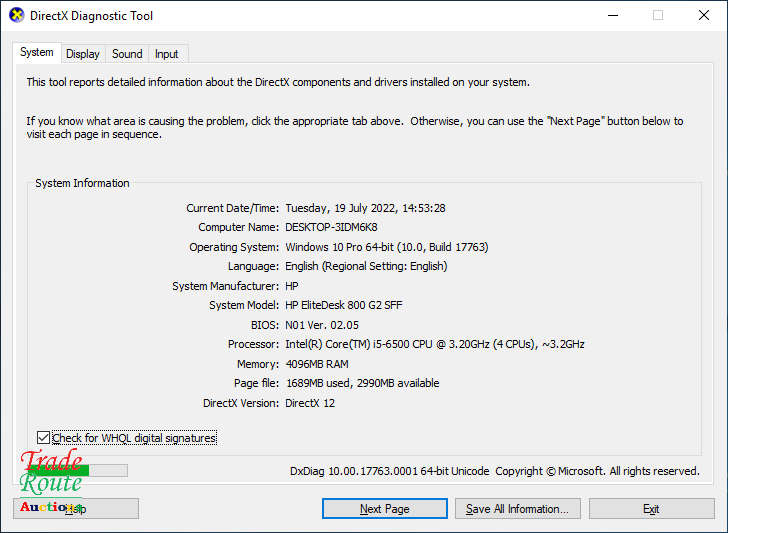
Task: Click the Processor value text
Action: 434,344
